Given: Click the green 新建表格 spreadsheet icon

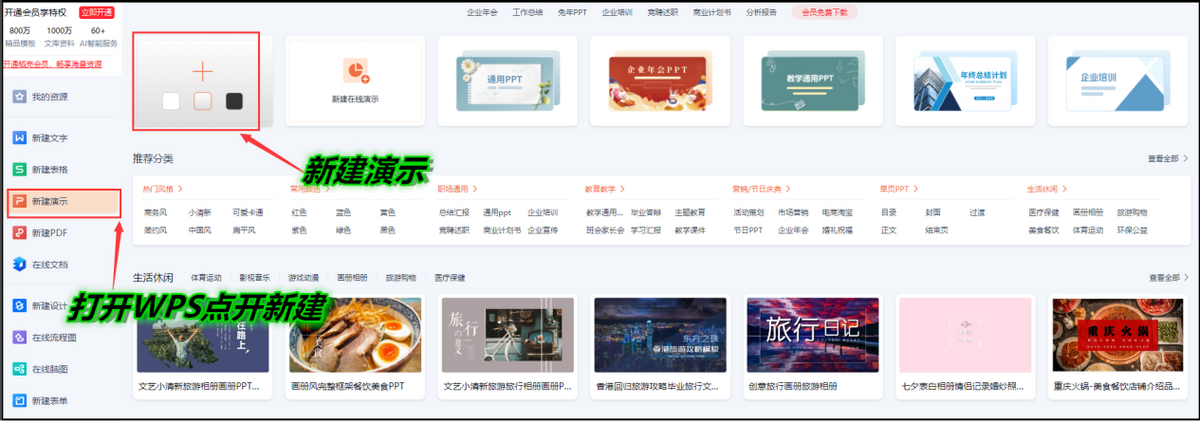Looking at the screenshot, I should [x=20, y=170].
